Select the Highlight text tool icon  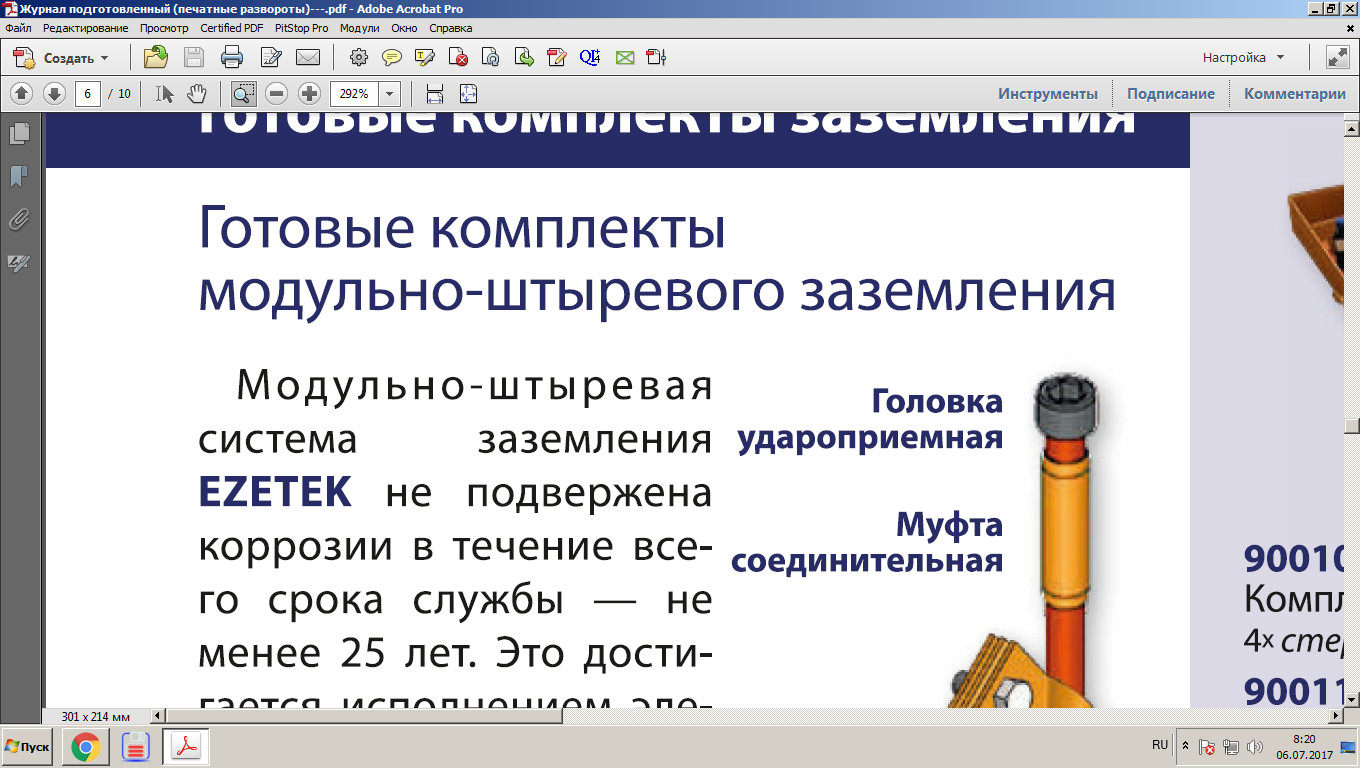(425, 57)
